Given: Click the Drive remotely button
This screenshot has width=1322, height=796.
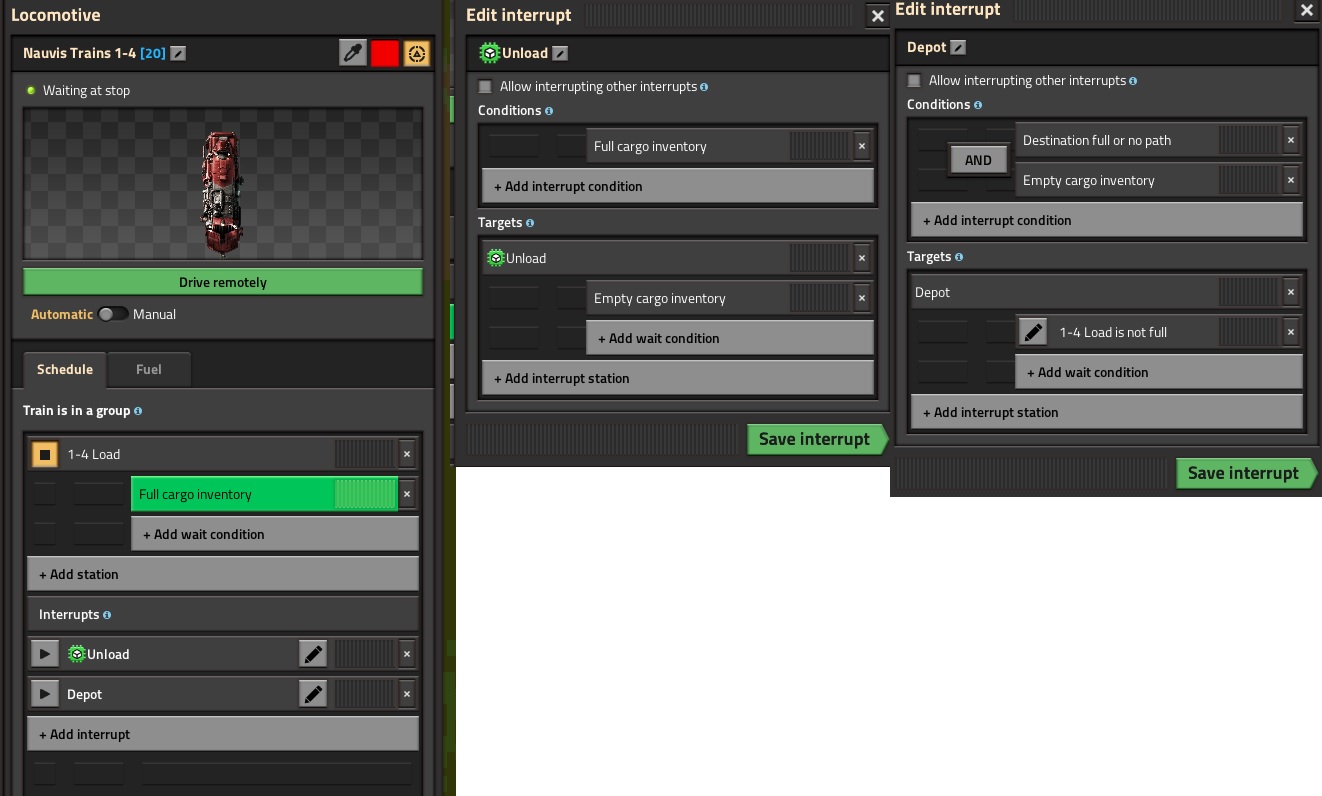Looking at the screenshot, I should (x=223, y=282).
